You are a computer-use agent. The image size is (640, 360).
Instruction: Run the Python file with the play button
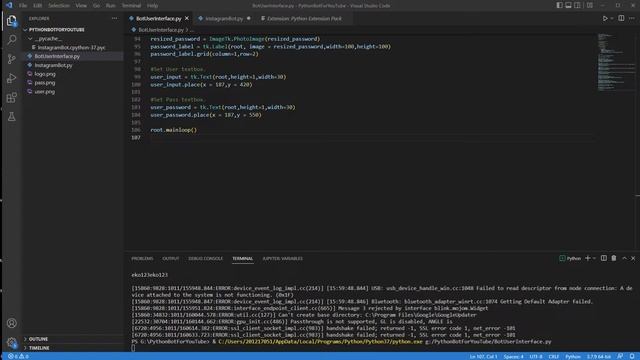coord(605,18)
